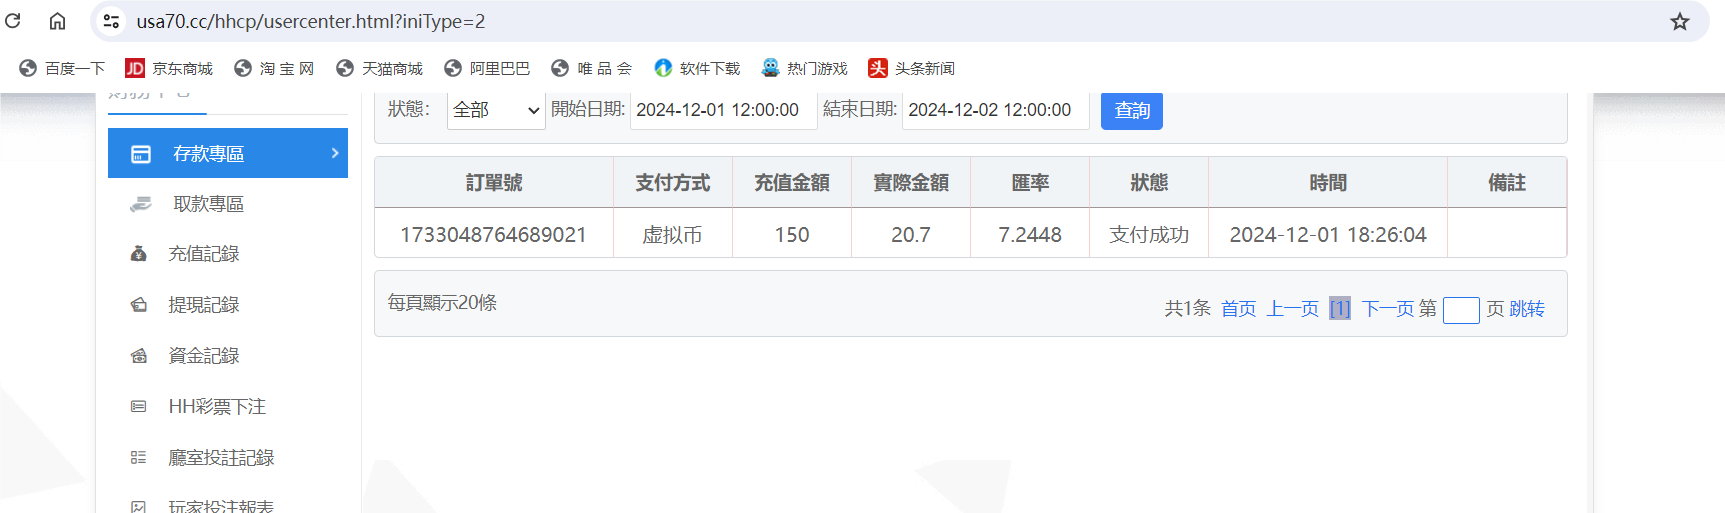Go to browser home page icon

pos(58,21)
